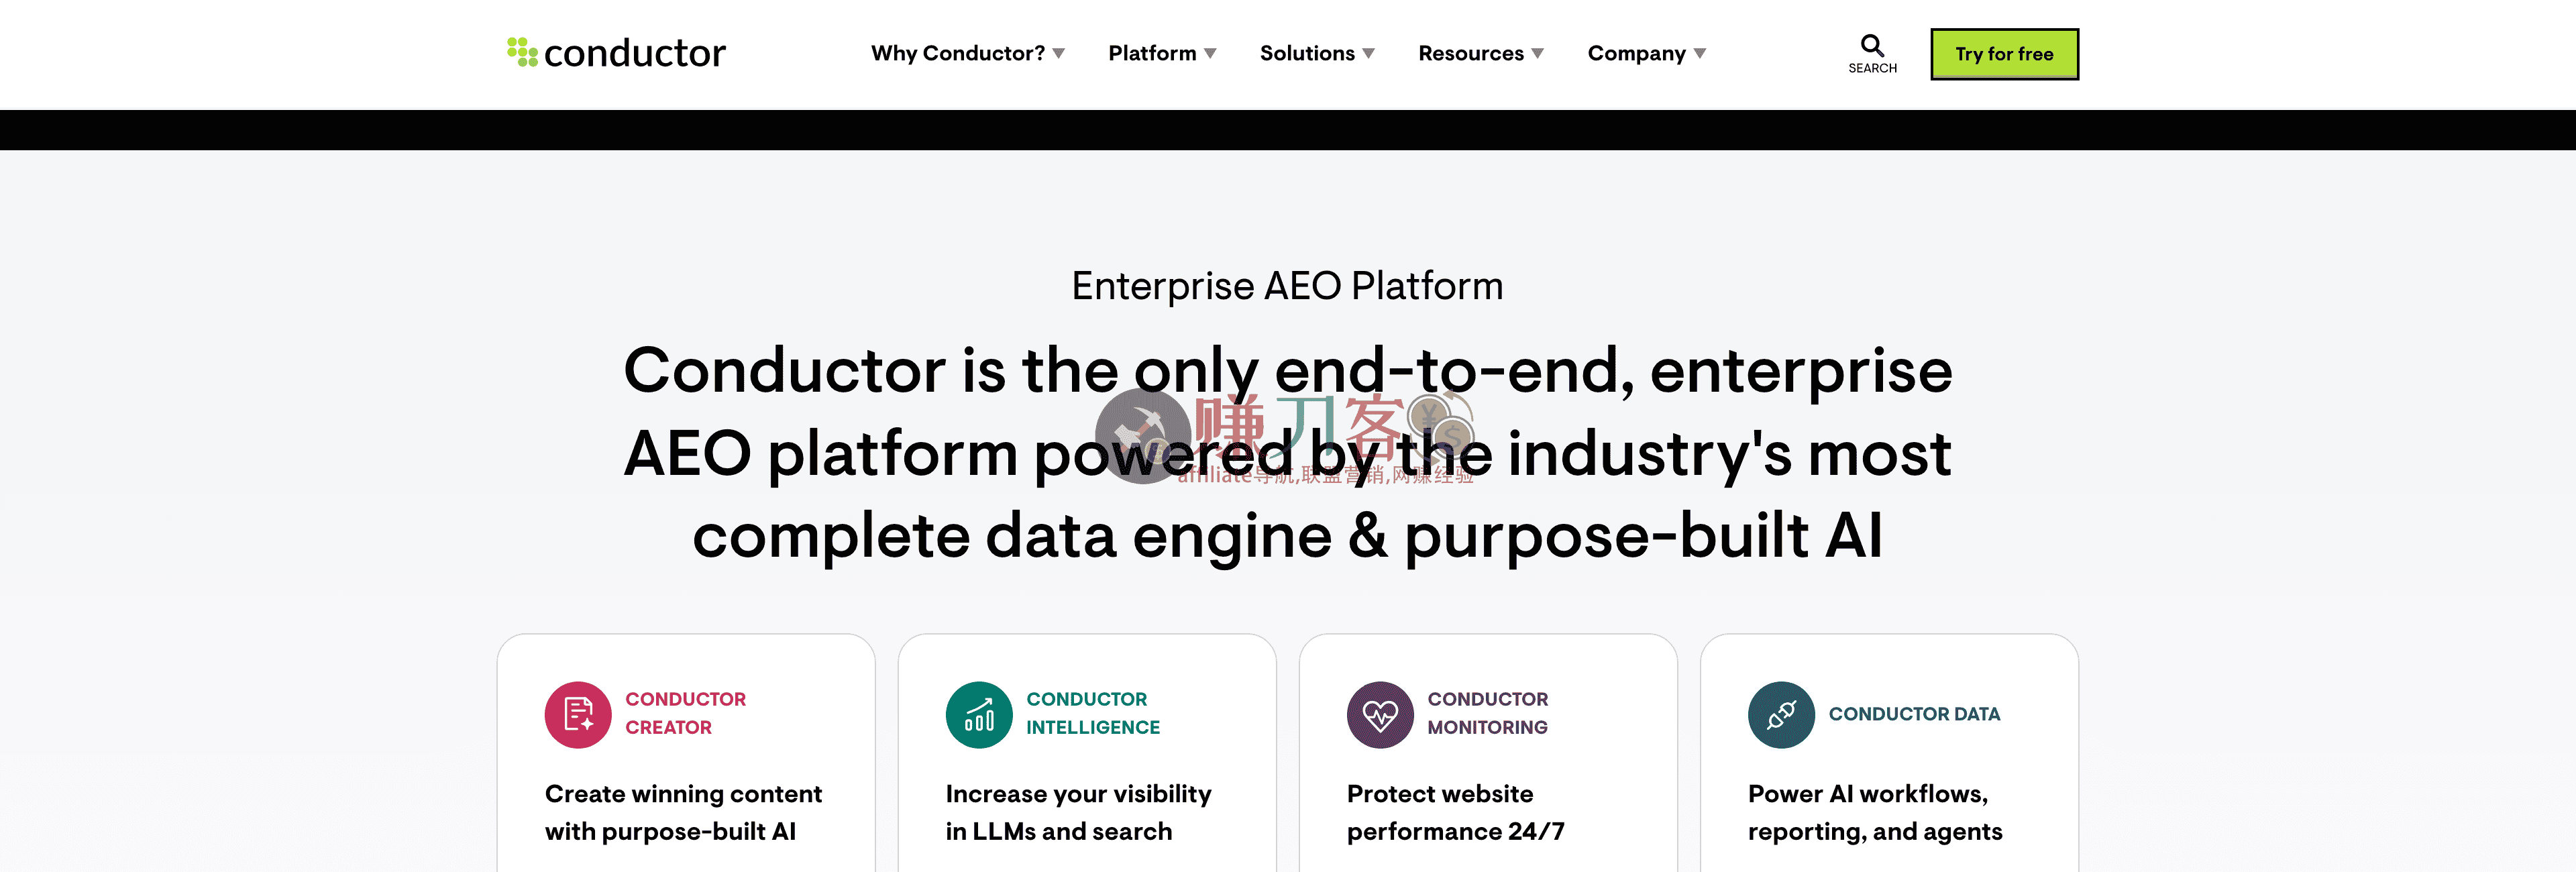Click the Conductor logo icon
The height and width of the screenshot is (872, 2576).
coord(522,51)
